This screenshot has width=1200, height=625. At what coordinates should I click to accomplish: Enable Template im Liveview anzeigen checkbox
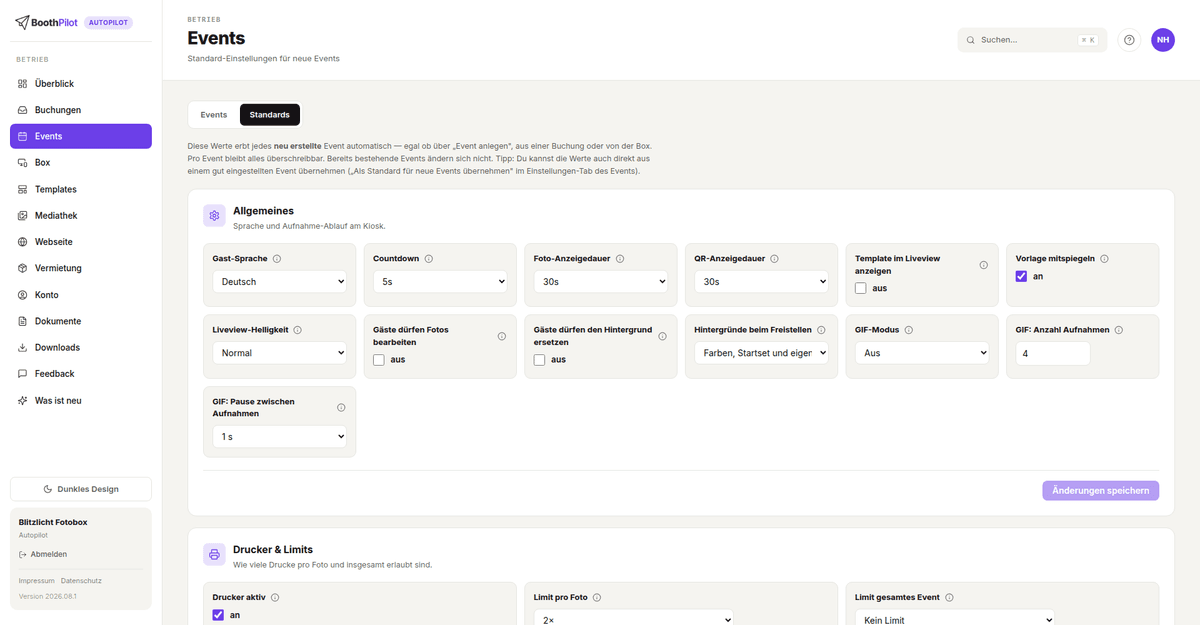point(861,288)
